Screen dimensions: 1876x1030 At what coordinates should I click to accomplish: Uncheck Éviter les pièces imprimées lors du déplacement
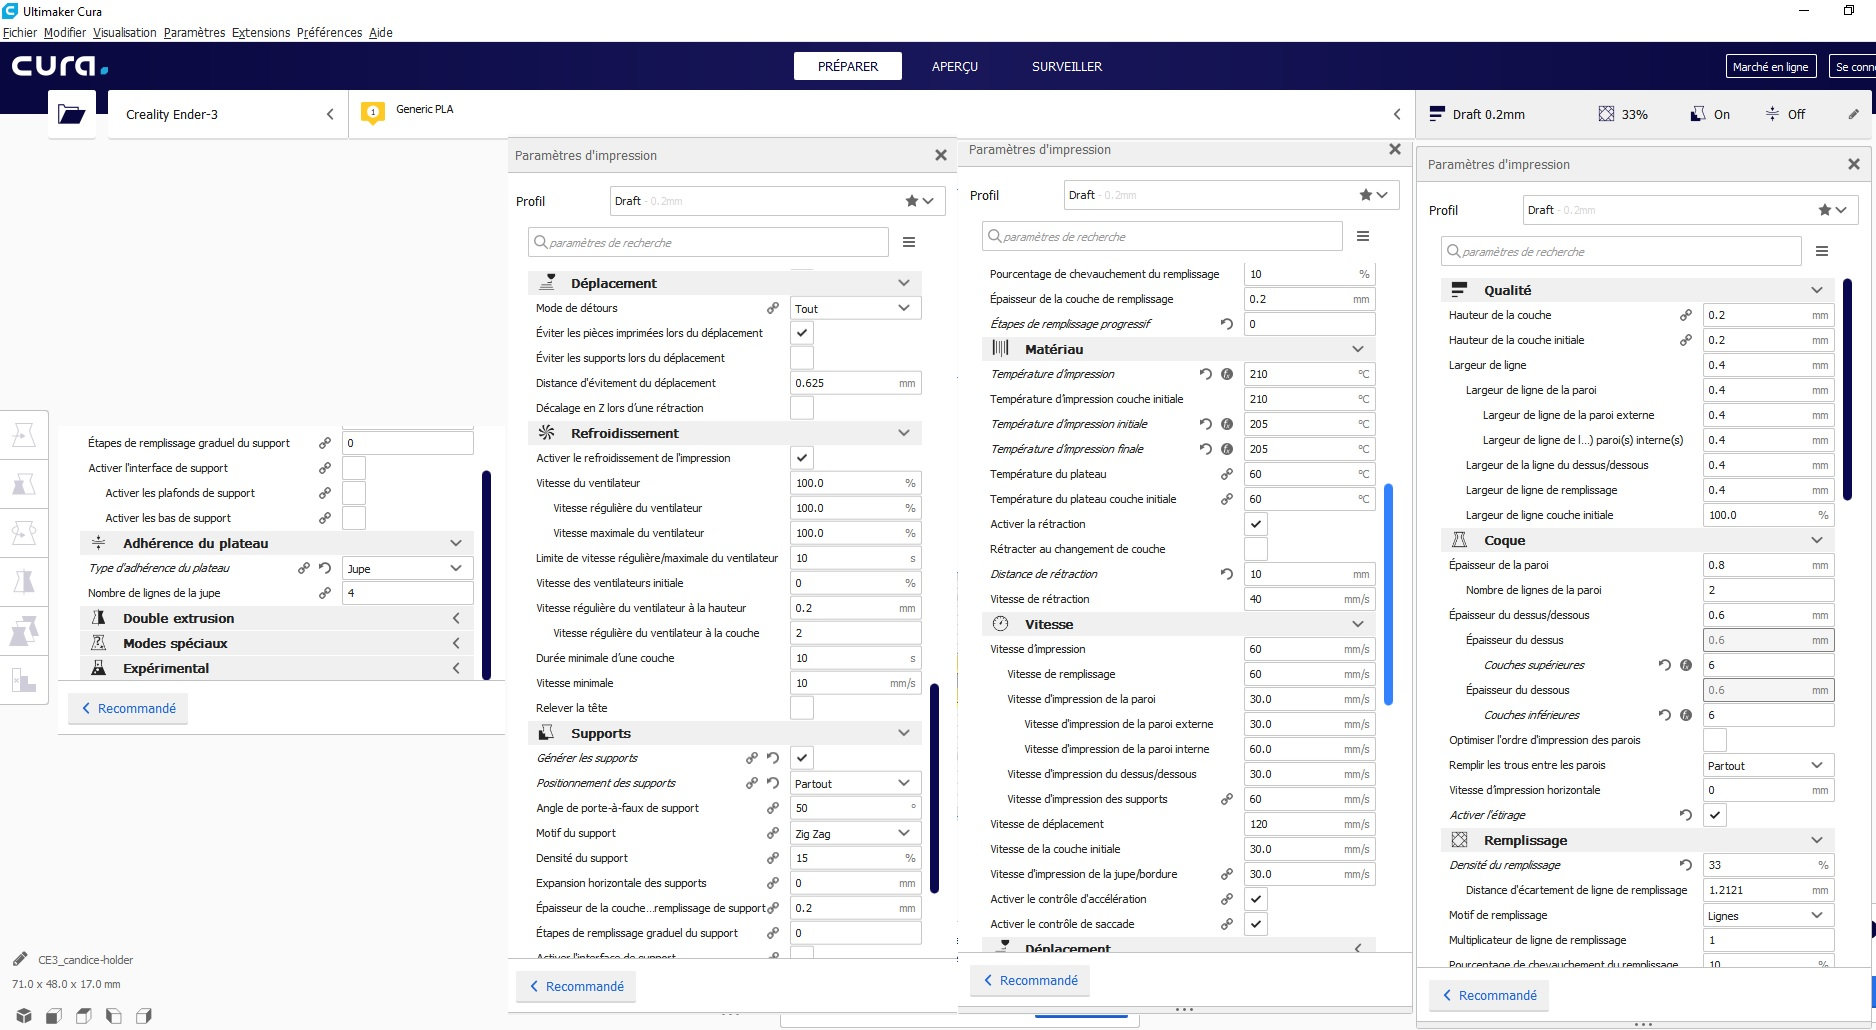(802, 333)
